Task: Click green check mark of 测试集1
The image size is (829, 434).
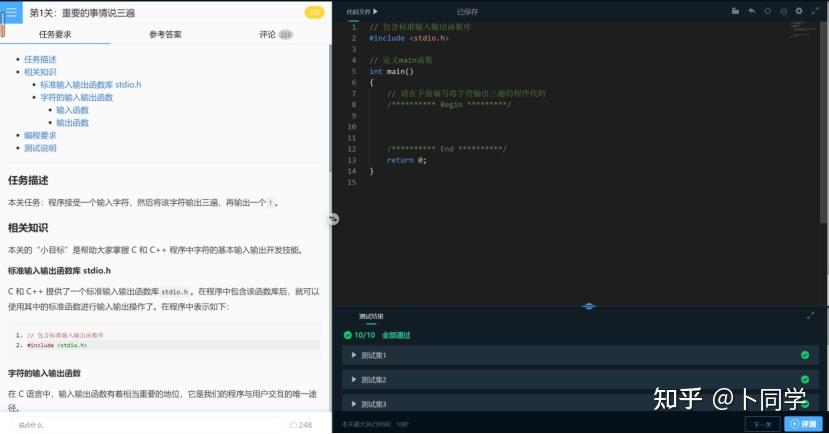Action: (x=805, y=355)
